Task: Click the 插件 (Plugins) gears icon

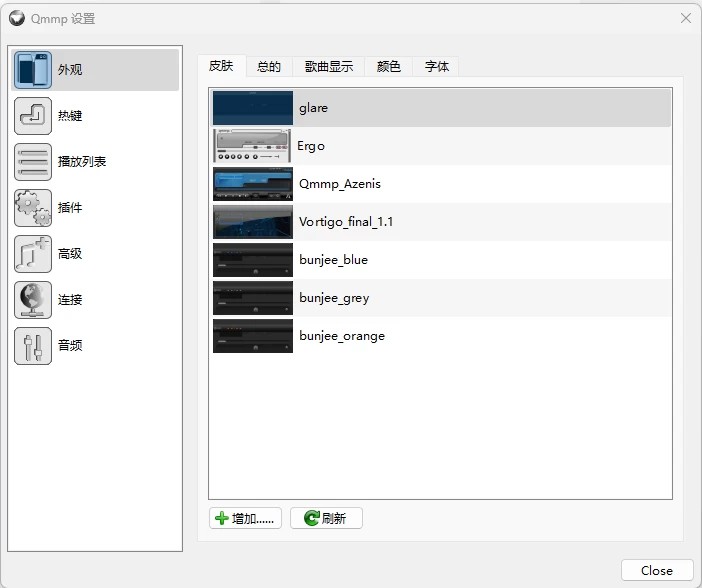Action: tap(33, 208)
